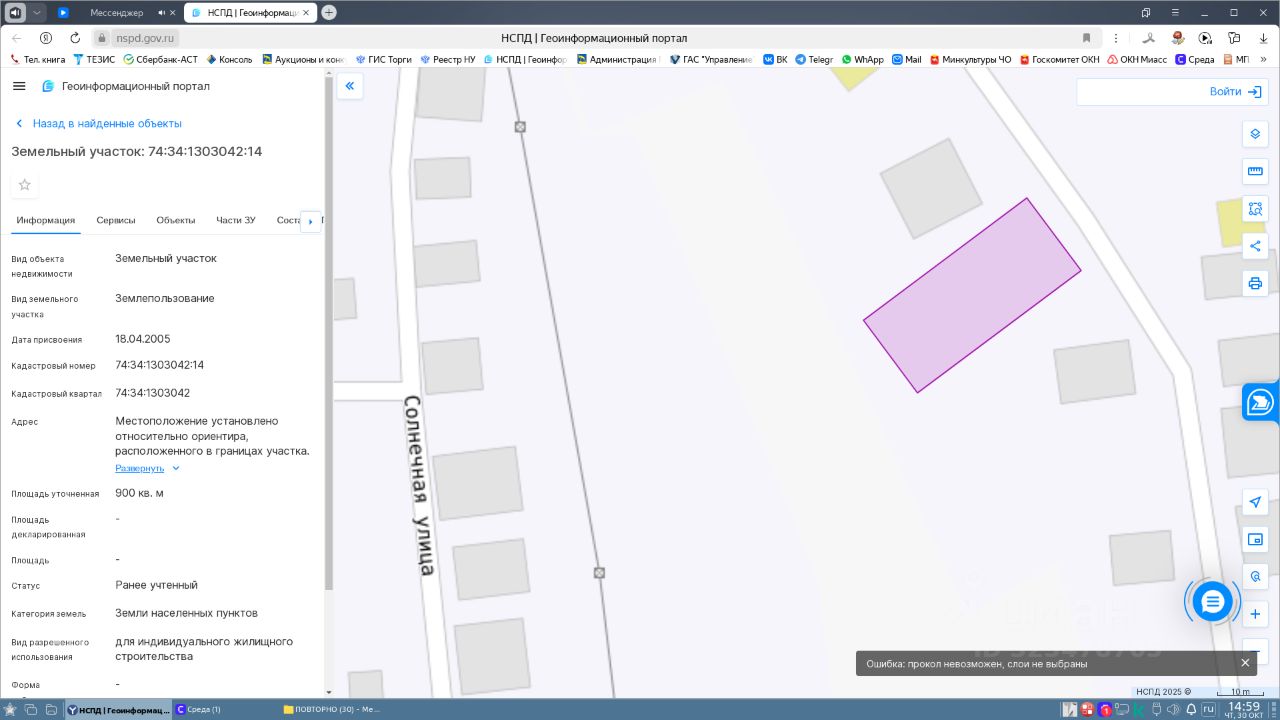Select the ruler measurement tool
The height and width of the screenshot is (720, 1280).
pos(1255,171)
